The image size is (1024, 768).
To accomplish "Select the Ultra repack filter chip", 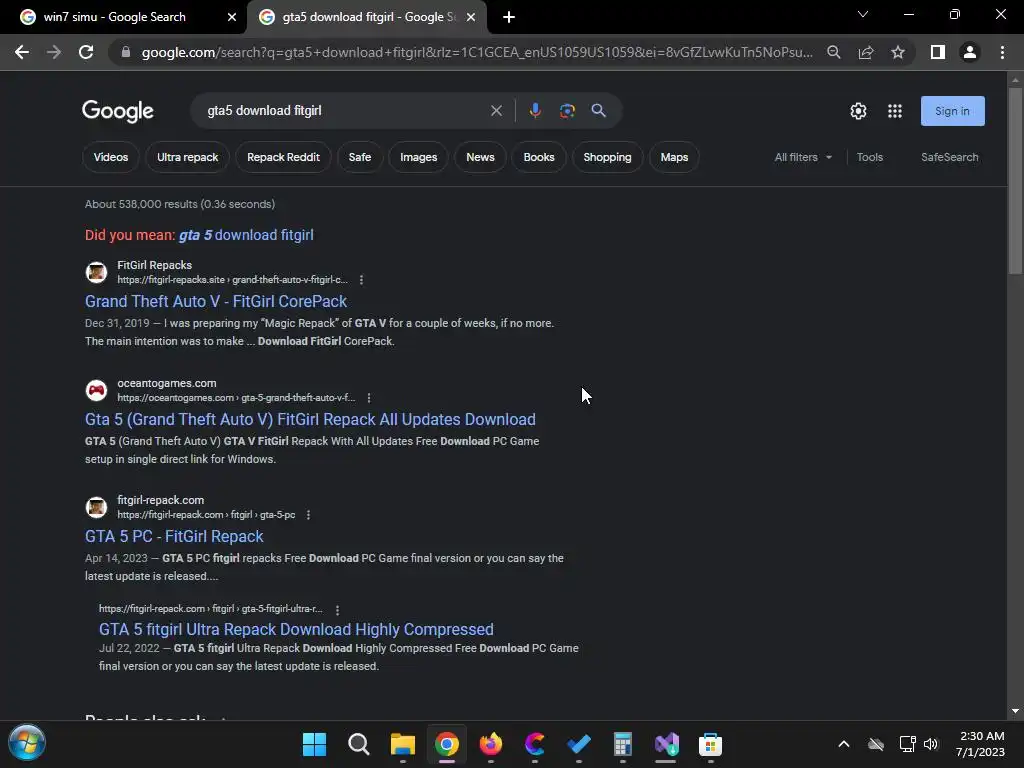I will [x=187, y=157].
